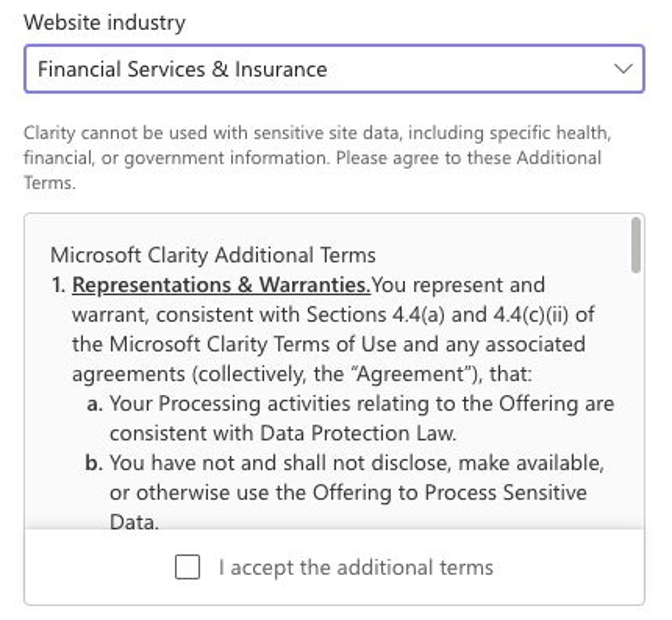Click the "I accept the additional terms" label
Image resolution: width=672 pixels, height=620 pixels.
[356, 568]
